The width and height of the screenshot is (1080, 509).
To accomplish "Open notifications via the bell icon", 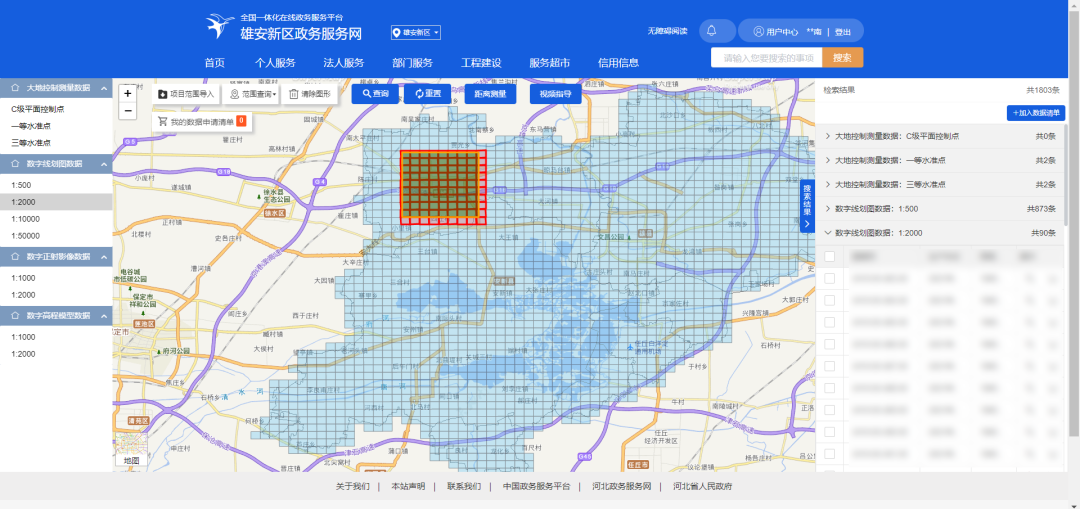I will 712,30.
